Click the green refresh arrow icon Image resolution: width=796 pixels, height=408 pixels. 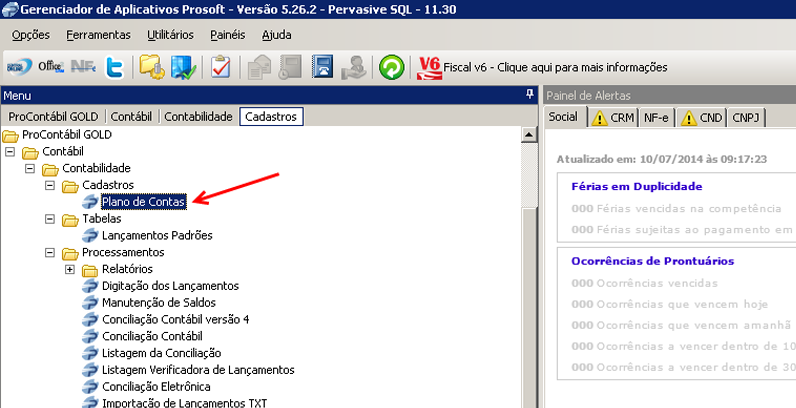point(391,67)
